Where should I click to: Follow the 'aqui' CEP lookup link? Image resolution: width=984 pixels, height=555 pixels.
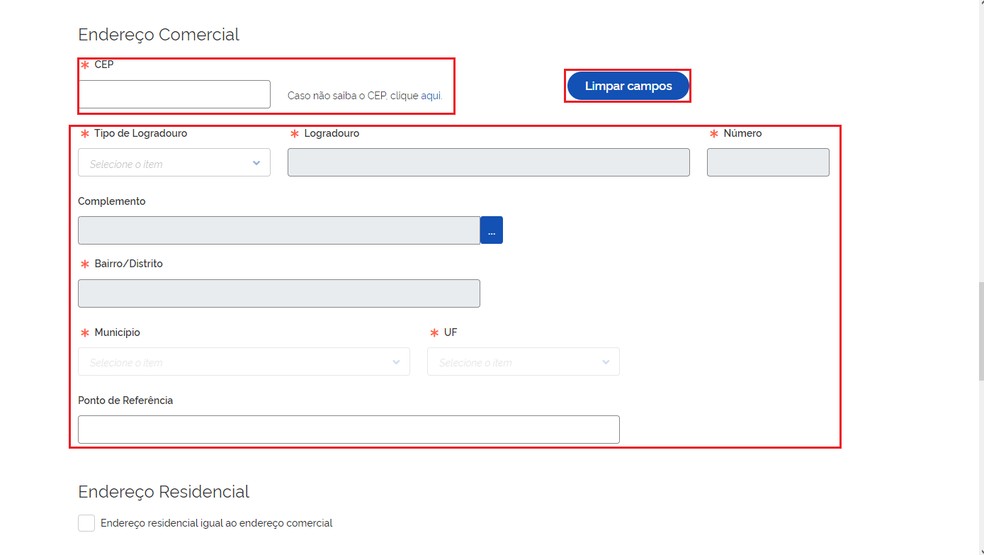431,96
